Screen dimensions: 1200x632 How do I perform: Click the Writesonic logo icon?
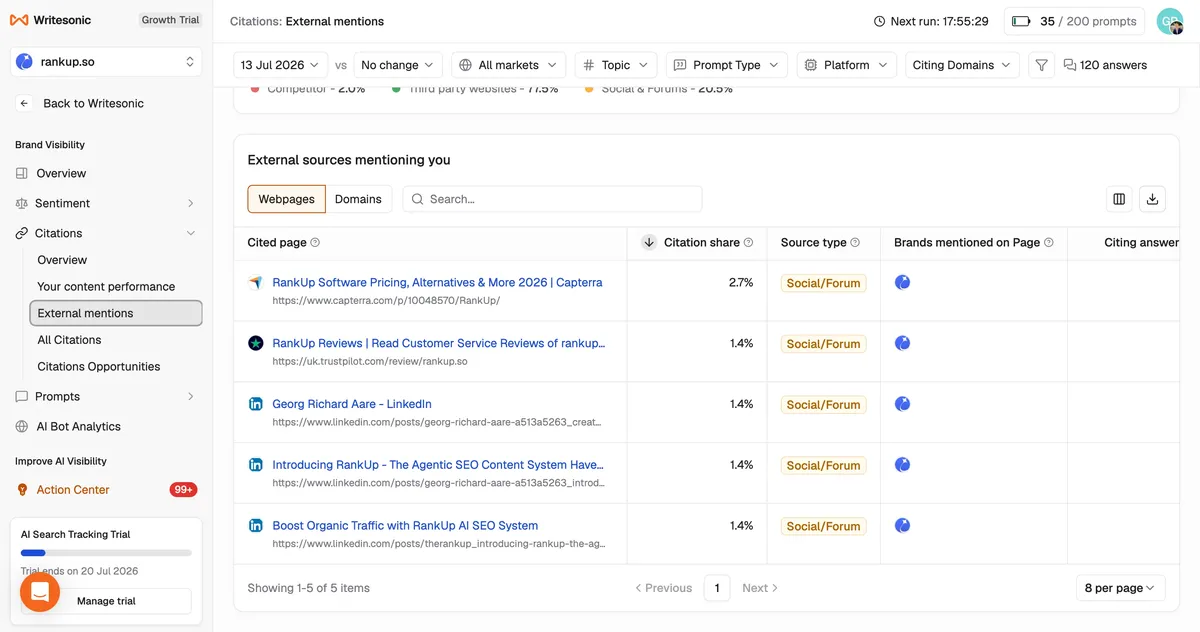pyautogui.click(x=19, y=20)
